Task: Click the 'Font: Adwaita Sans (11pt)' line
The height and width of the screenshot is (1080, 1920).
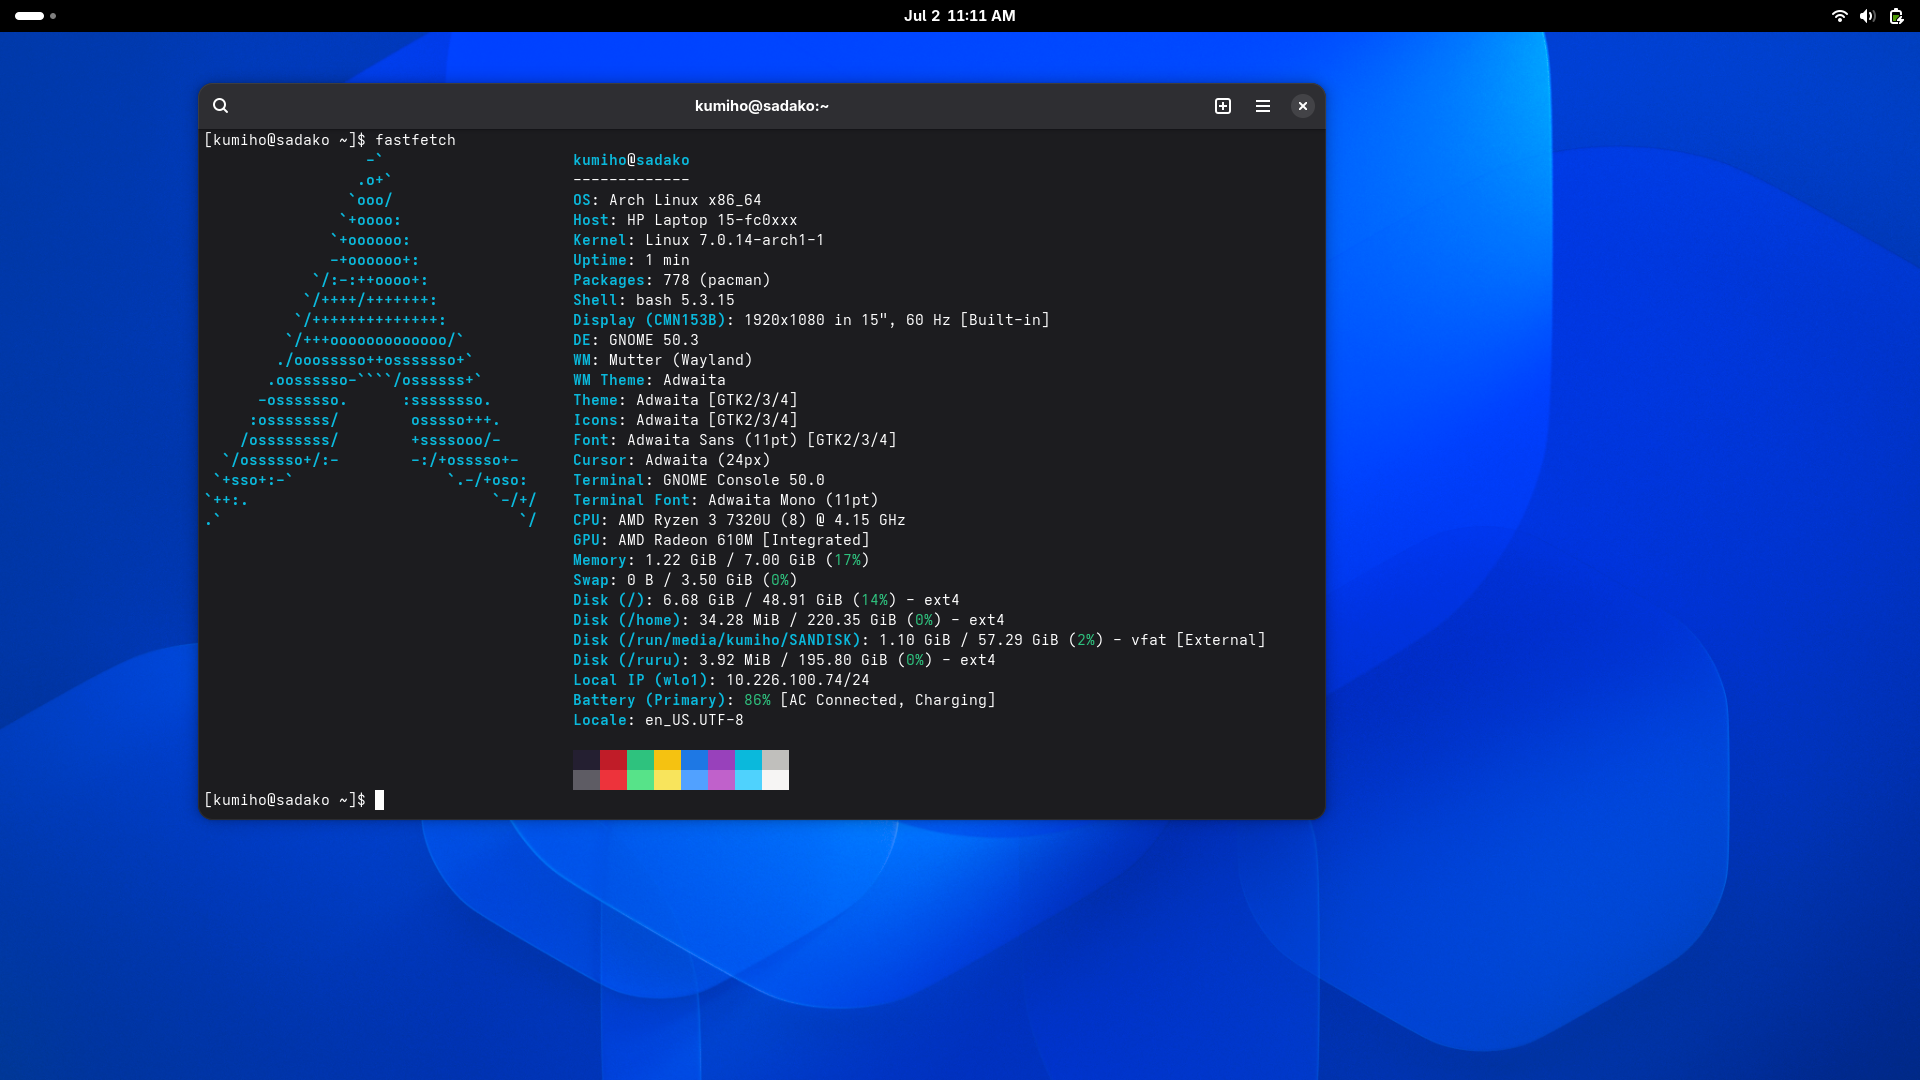Action: coord(735,440)
